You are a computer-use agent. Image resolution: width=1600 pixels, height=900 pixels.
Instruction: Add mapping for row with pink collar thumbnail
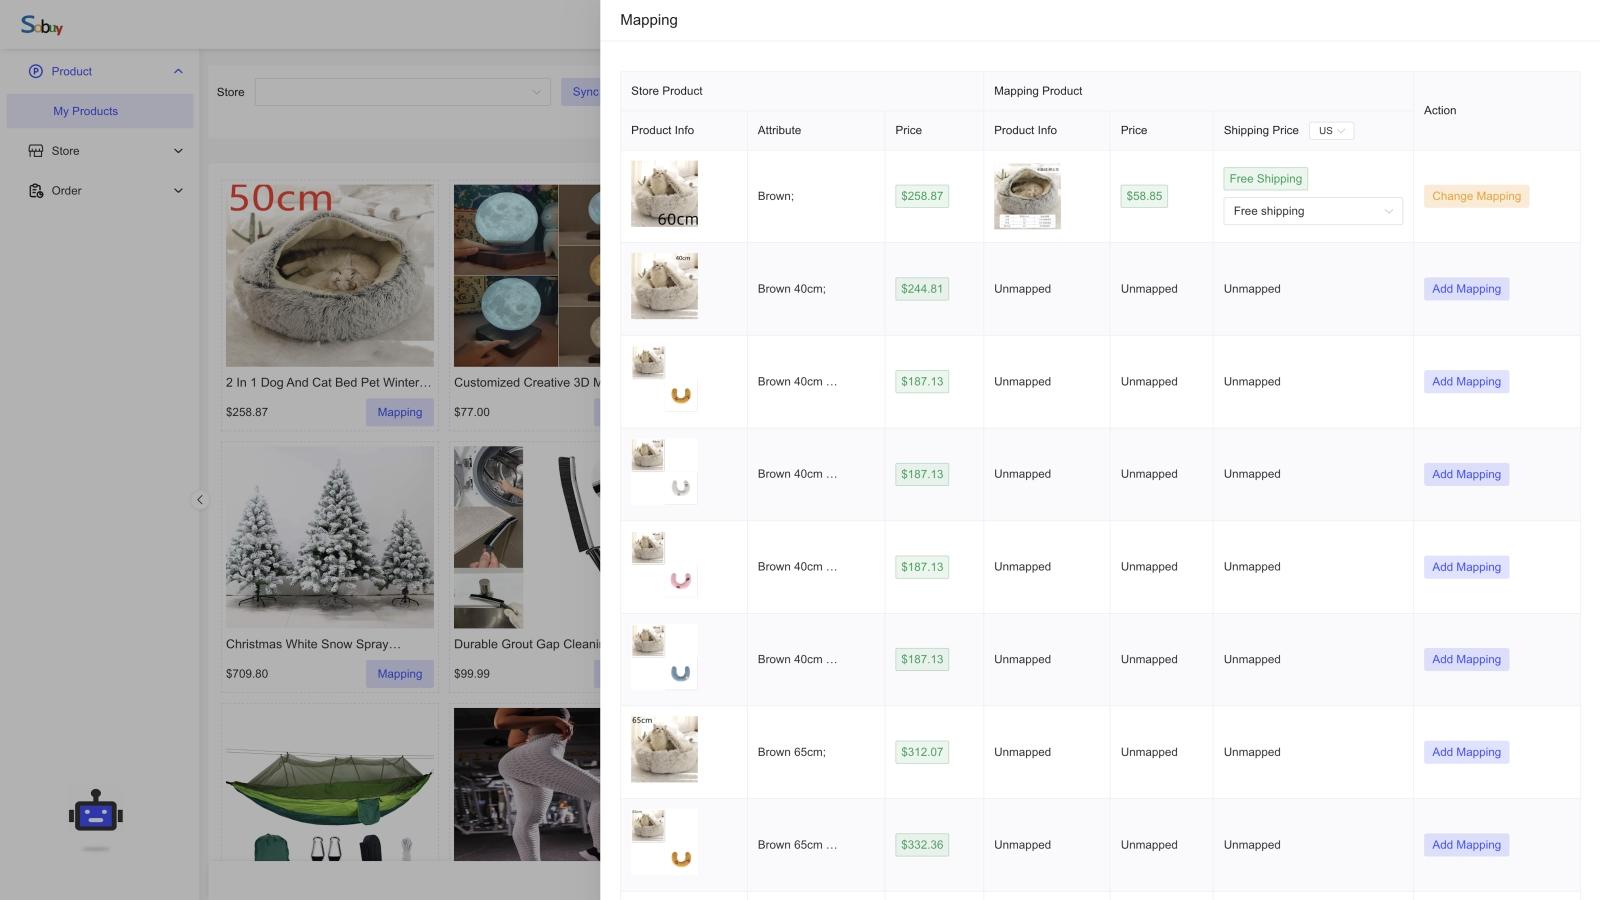click(x=1466, y=567)
